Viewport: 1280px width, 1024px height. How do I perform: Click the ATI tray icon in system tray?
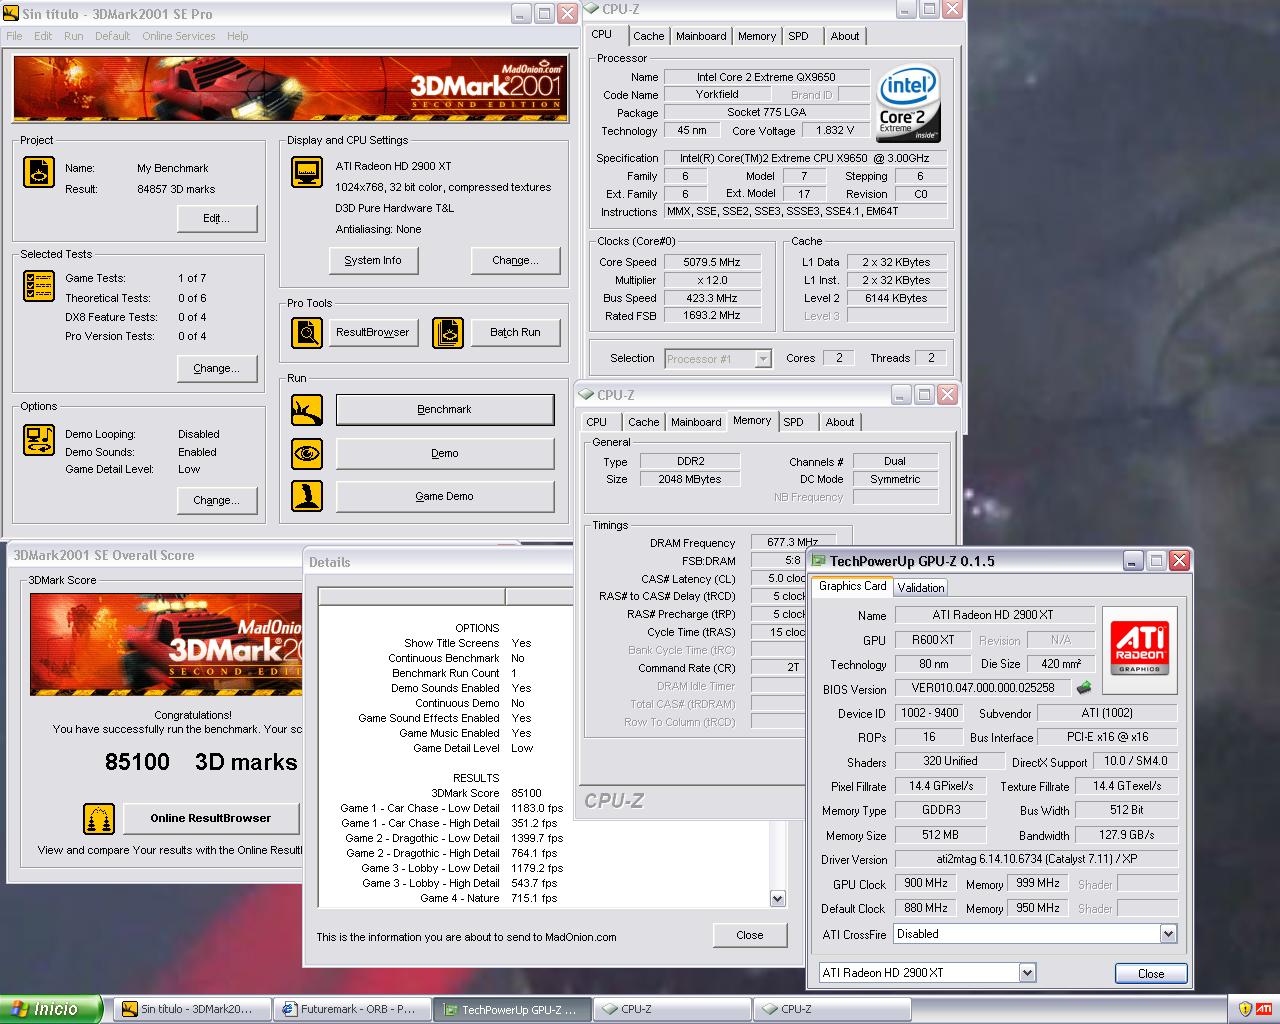pos(1264,1009)
